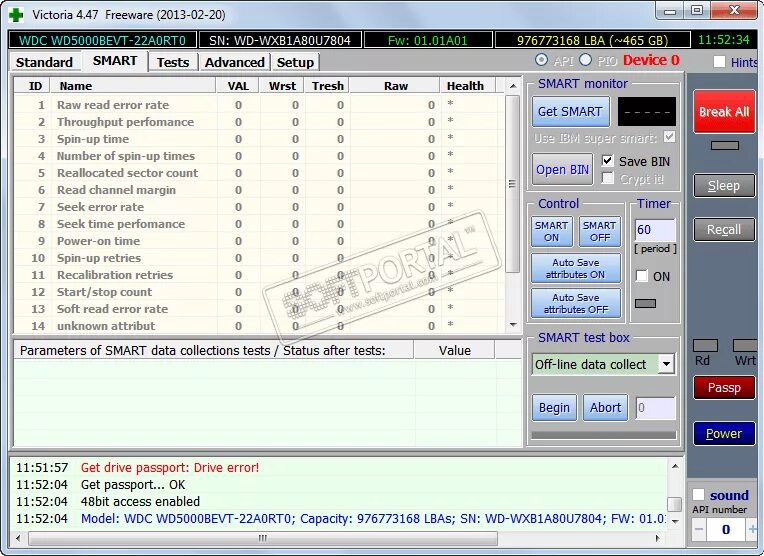
Task: Select the PIO access mode radio button
Action: point(586,60)
